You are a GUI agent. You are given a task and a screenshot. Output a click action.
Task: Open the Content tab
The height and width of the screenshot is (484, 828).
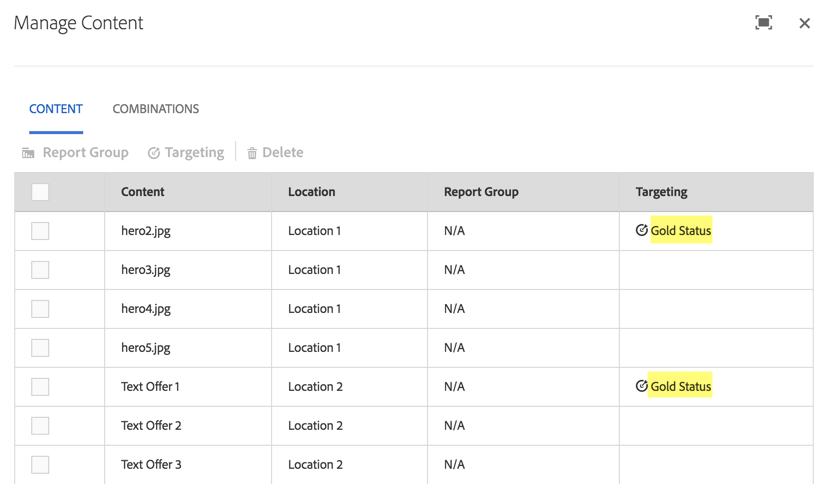pyautogui.click(x=56, y=109)
